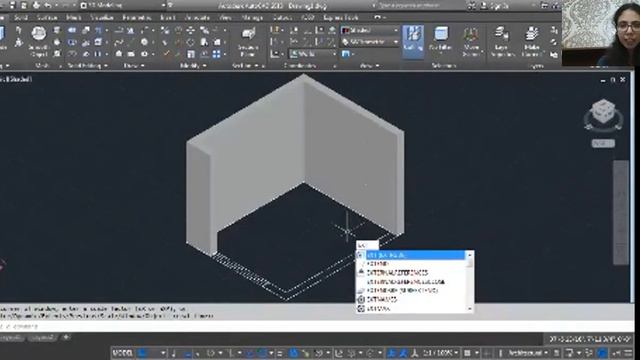
Task: Choose highlighted EXTRUDE in autocomplete list
Action: pyautogui.click(x=411, y=255)
